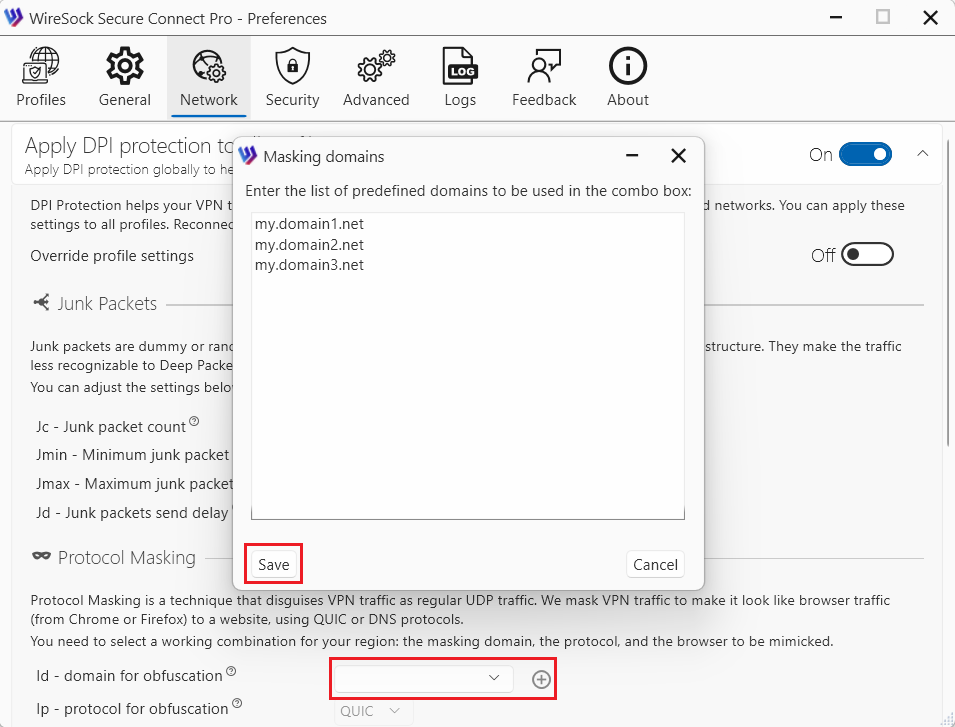The height and width of the screenshot is (727, 955).
Task: Select the Network tab
Action: pyautogui.click(x=209, y=78)
